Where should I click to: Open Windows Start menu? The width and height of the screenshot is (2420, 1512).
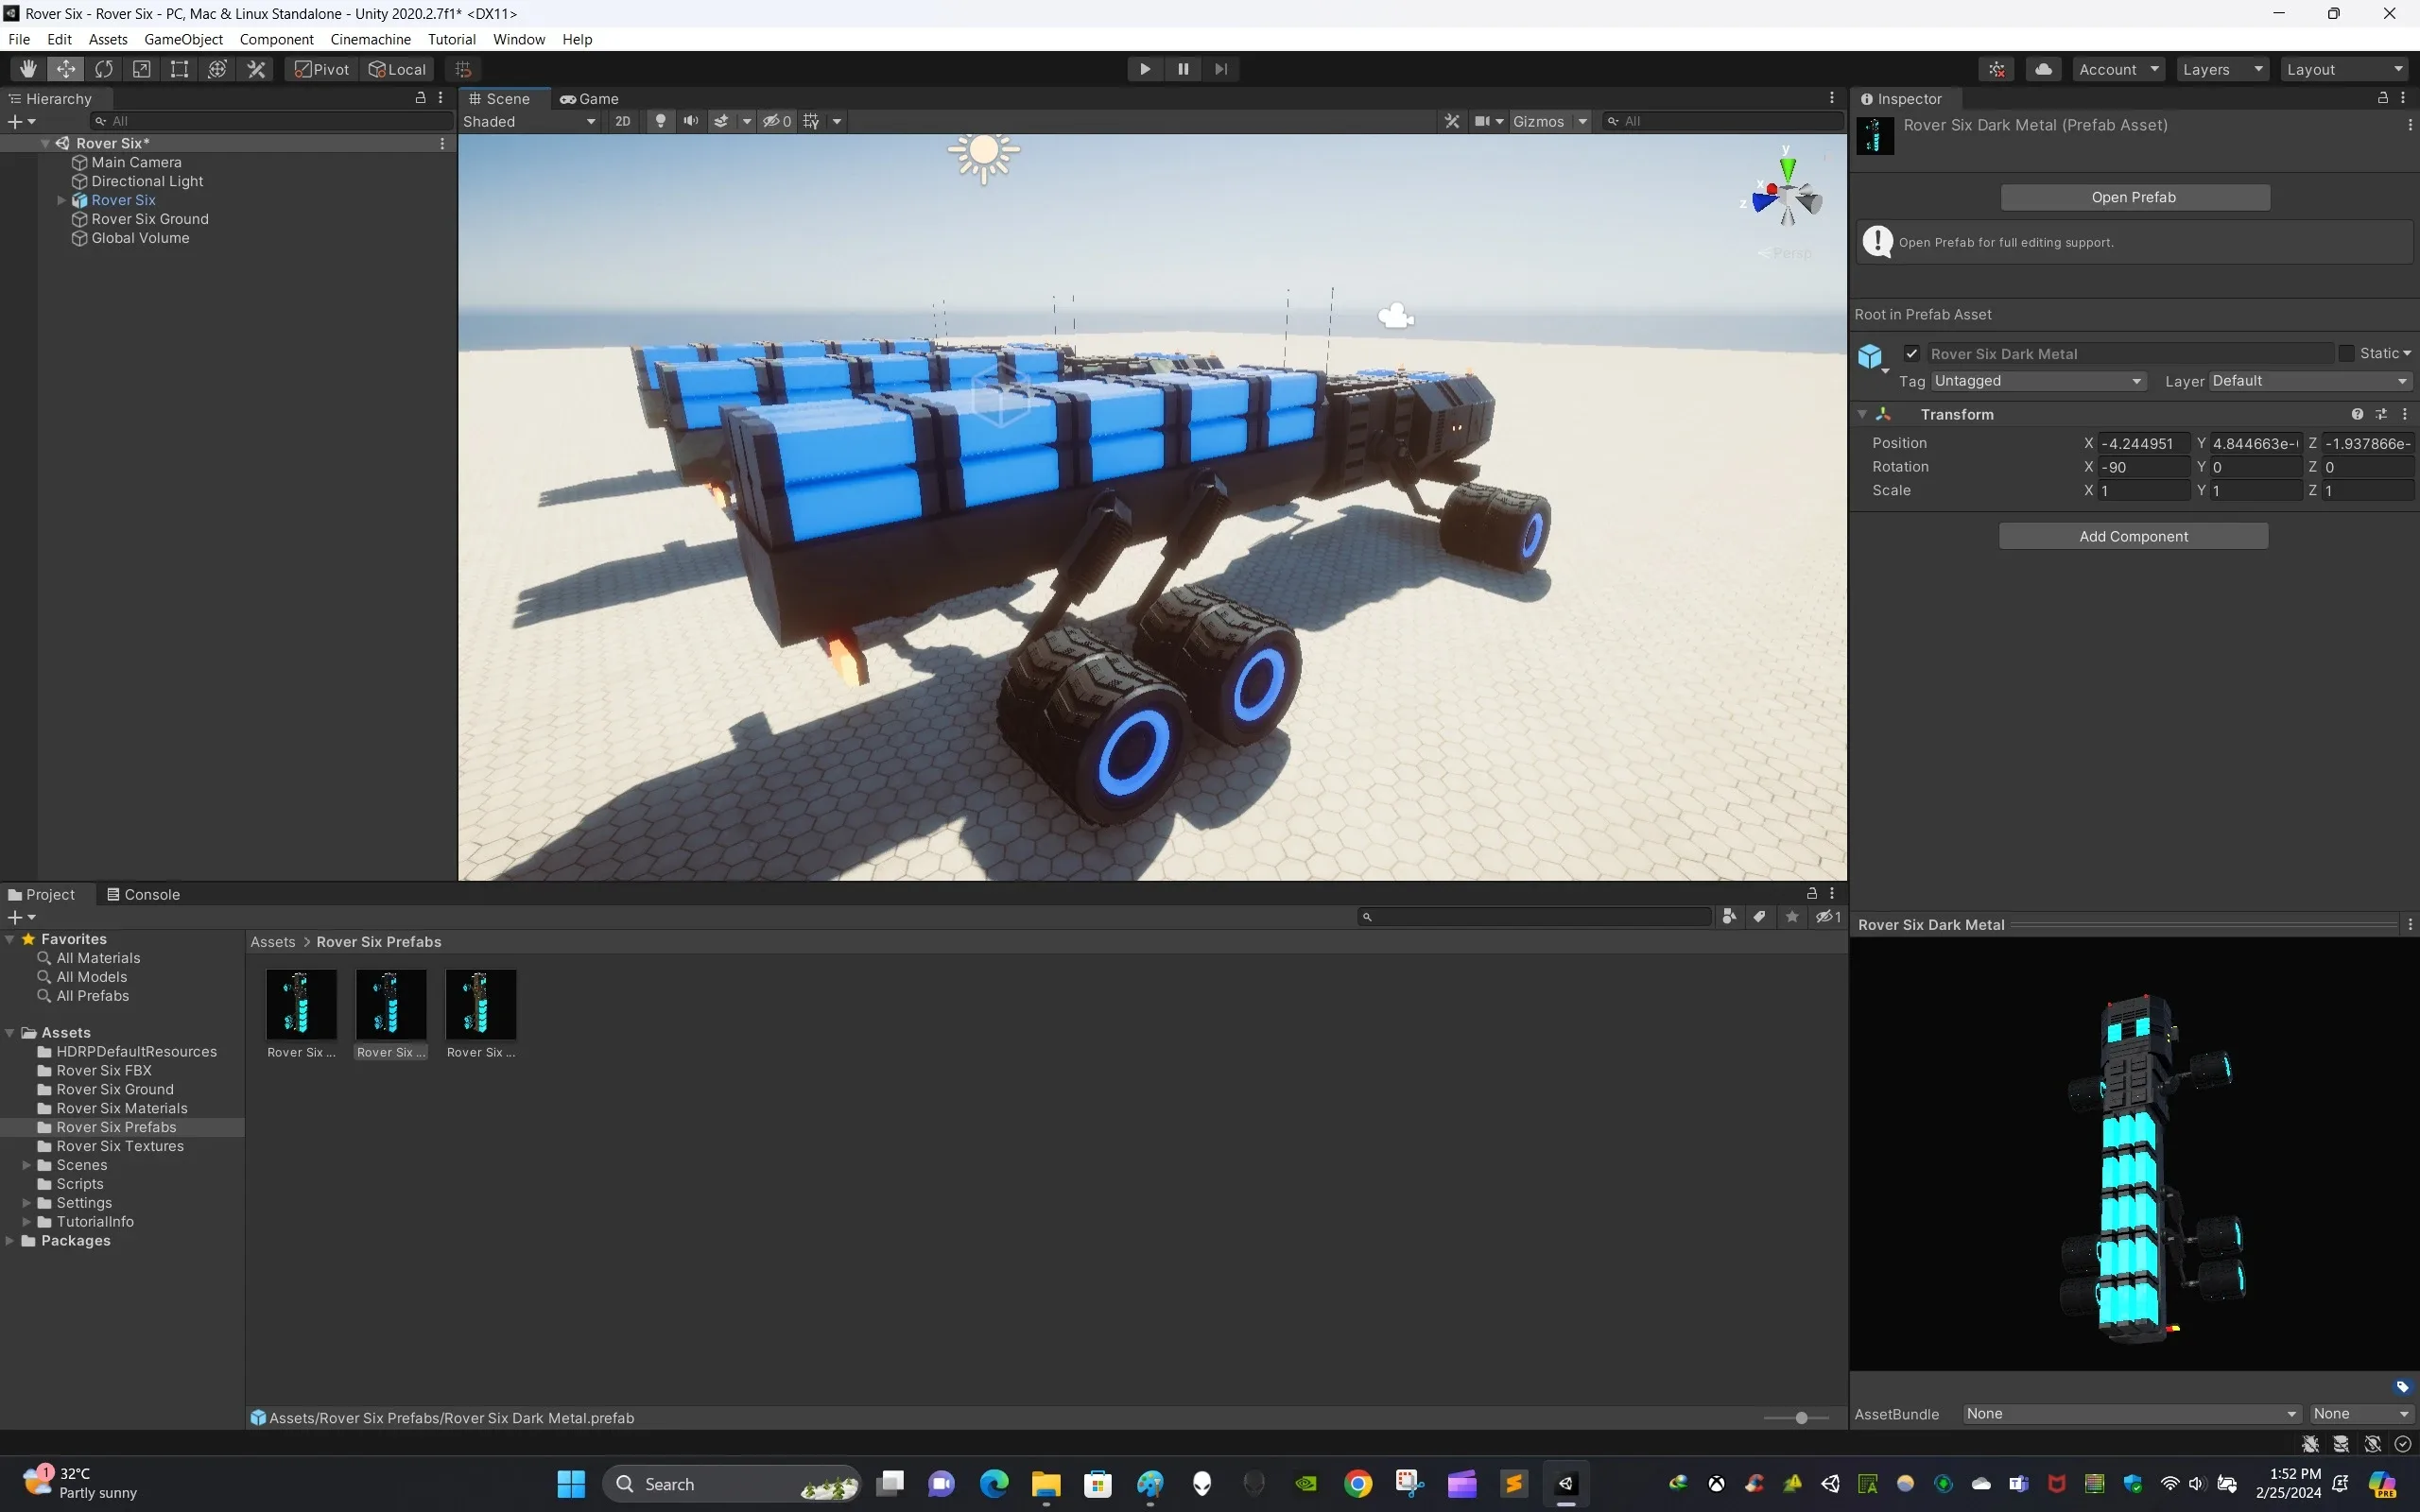pos(571,1484)
